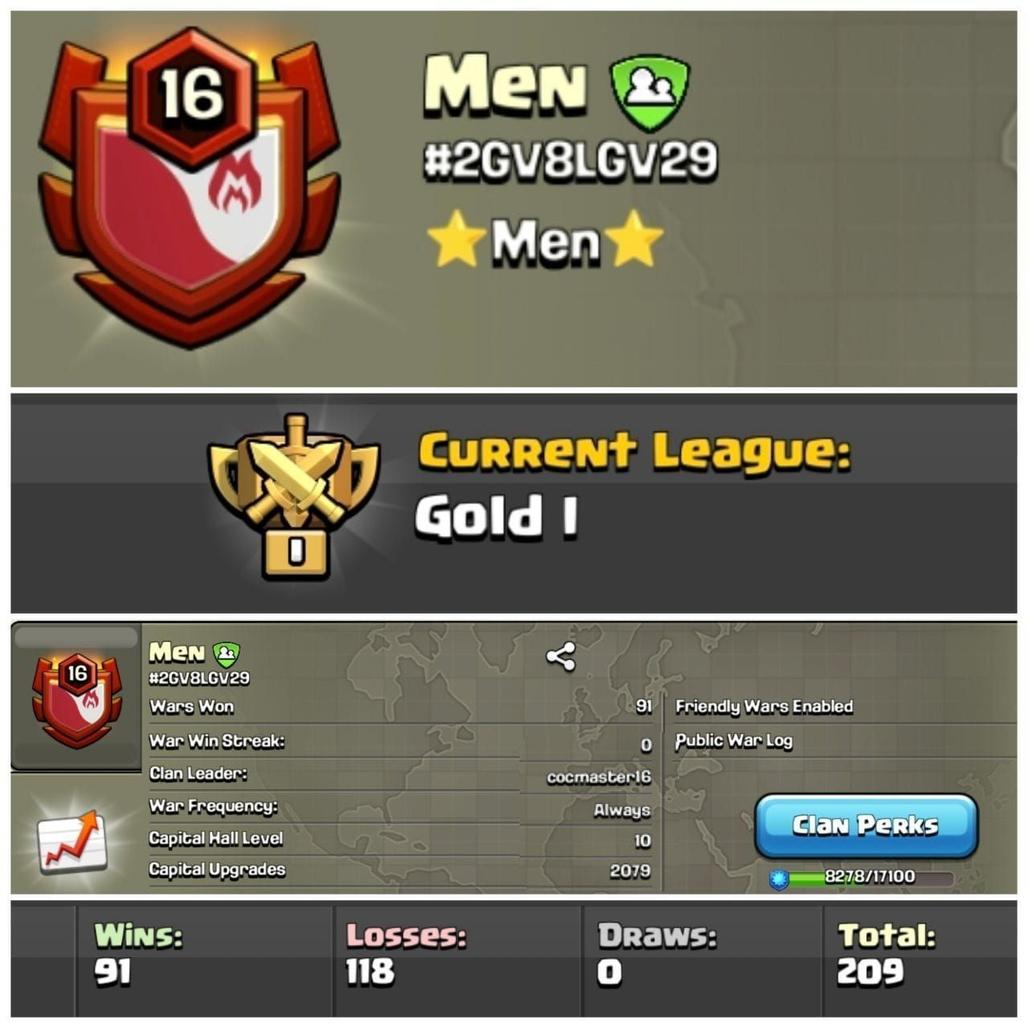
Task: Click the small clan badge thumbnail
Action: point(77,700)
